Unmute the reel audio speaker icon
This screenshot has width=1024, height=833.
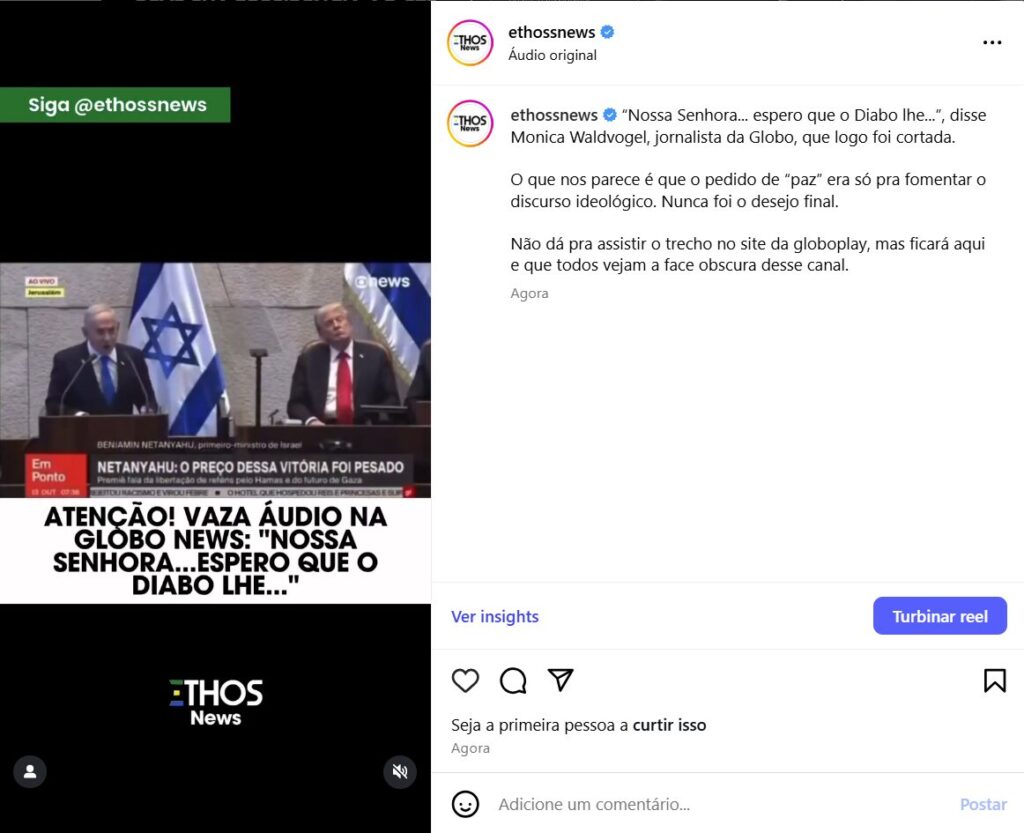coord(400,772)
